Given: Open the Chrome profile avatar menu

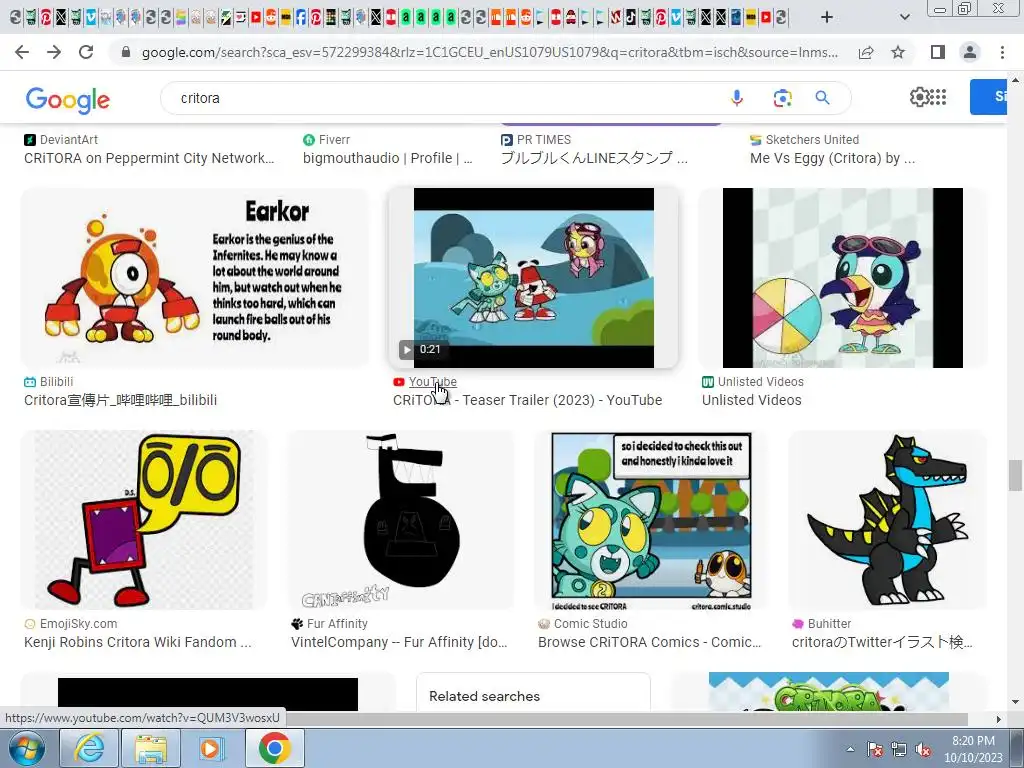Looking at the screenshot, I should 970,52.
